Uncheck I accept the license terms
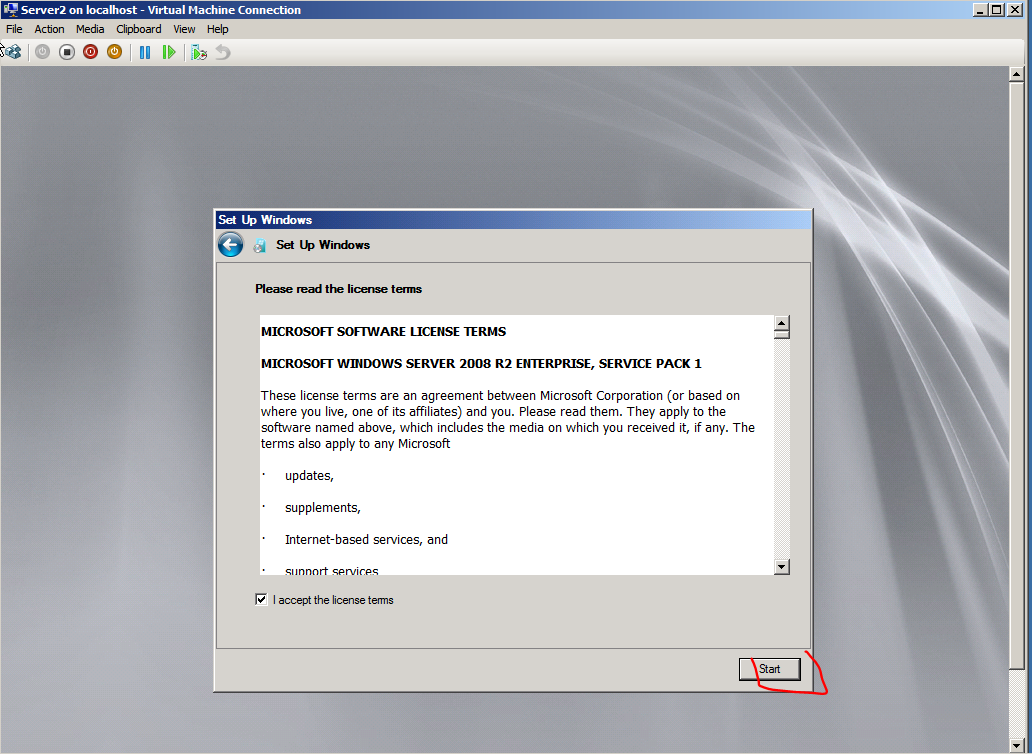The width and height of the screenshot is (1032, 754). tap(261, 599)
